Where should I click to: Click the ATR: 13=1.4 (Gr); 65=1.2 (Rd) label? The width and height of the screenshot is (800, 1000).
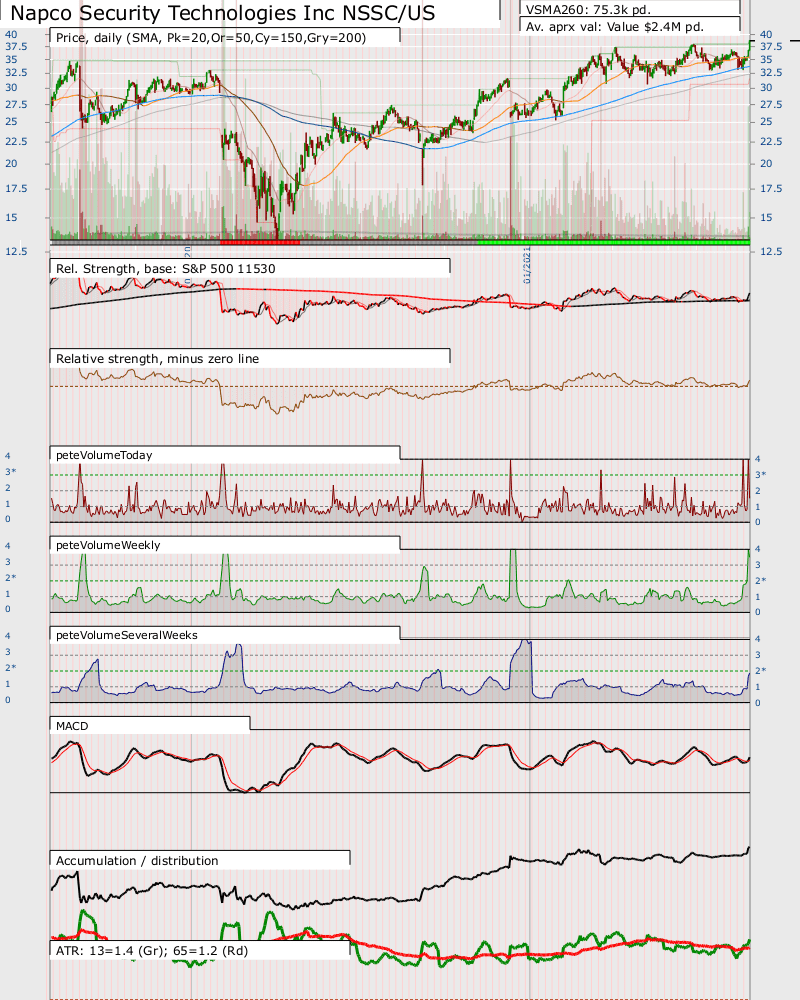coord(152,950)
